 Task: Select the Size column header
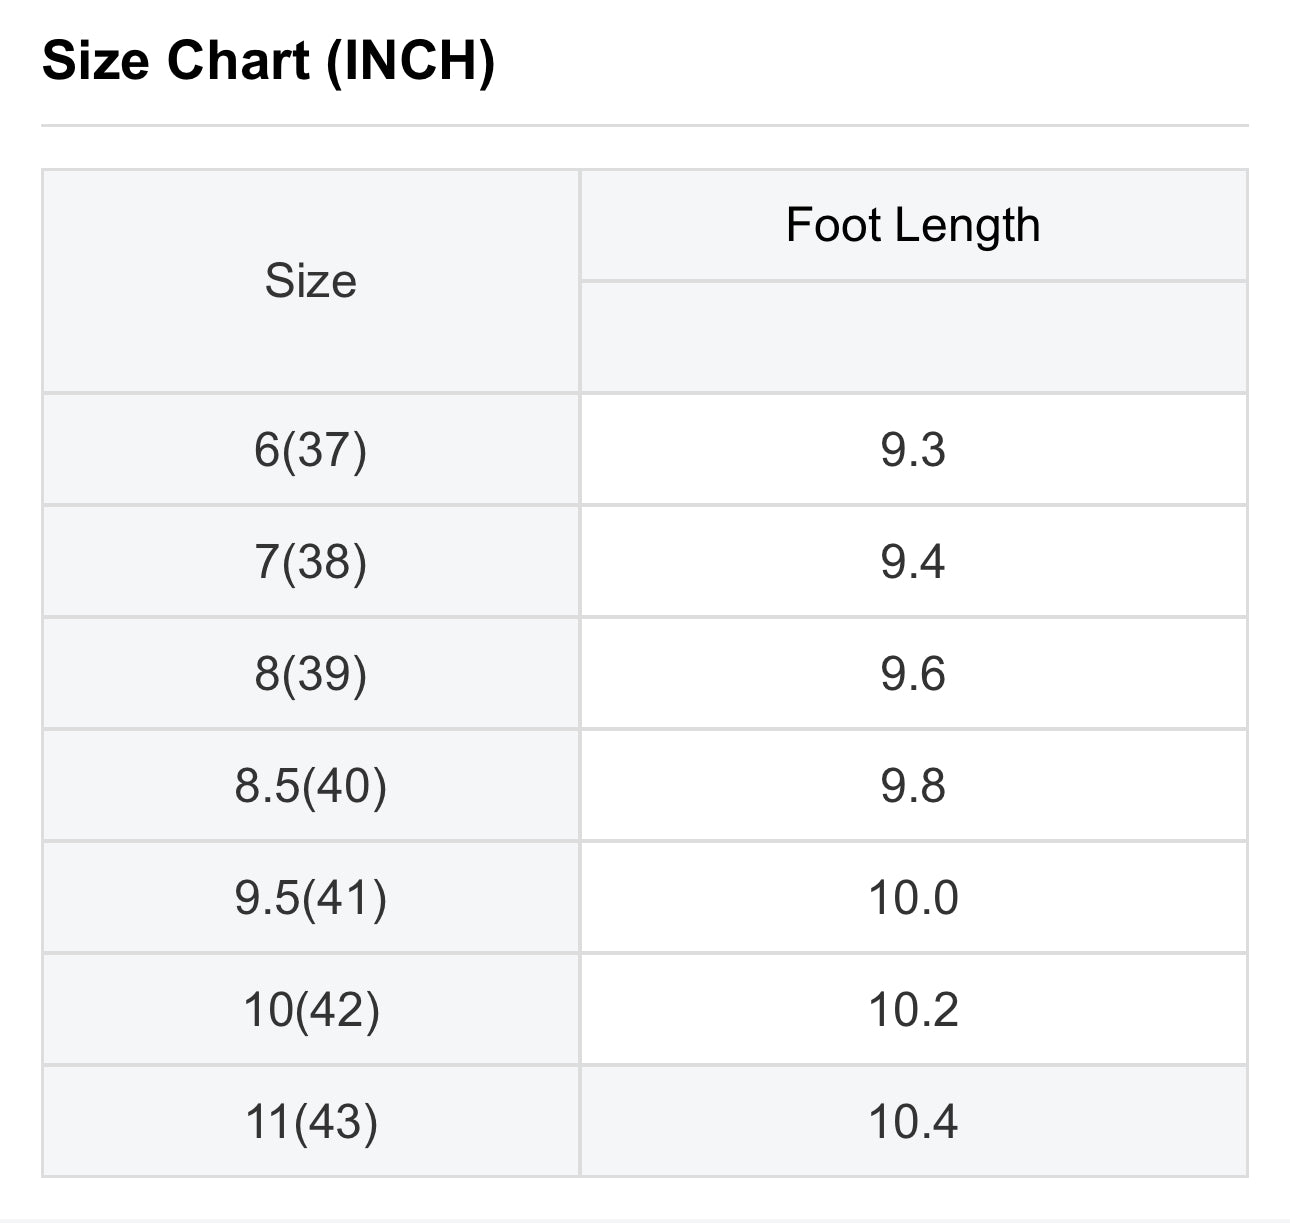click(x=311, y=281)
